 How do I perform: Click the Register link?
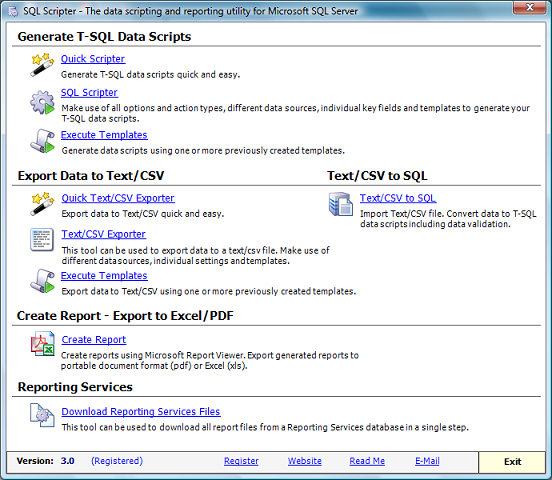tap(241, 461)
